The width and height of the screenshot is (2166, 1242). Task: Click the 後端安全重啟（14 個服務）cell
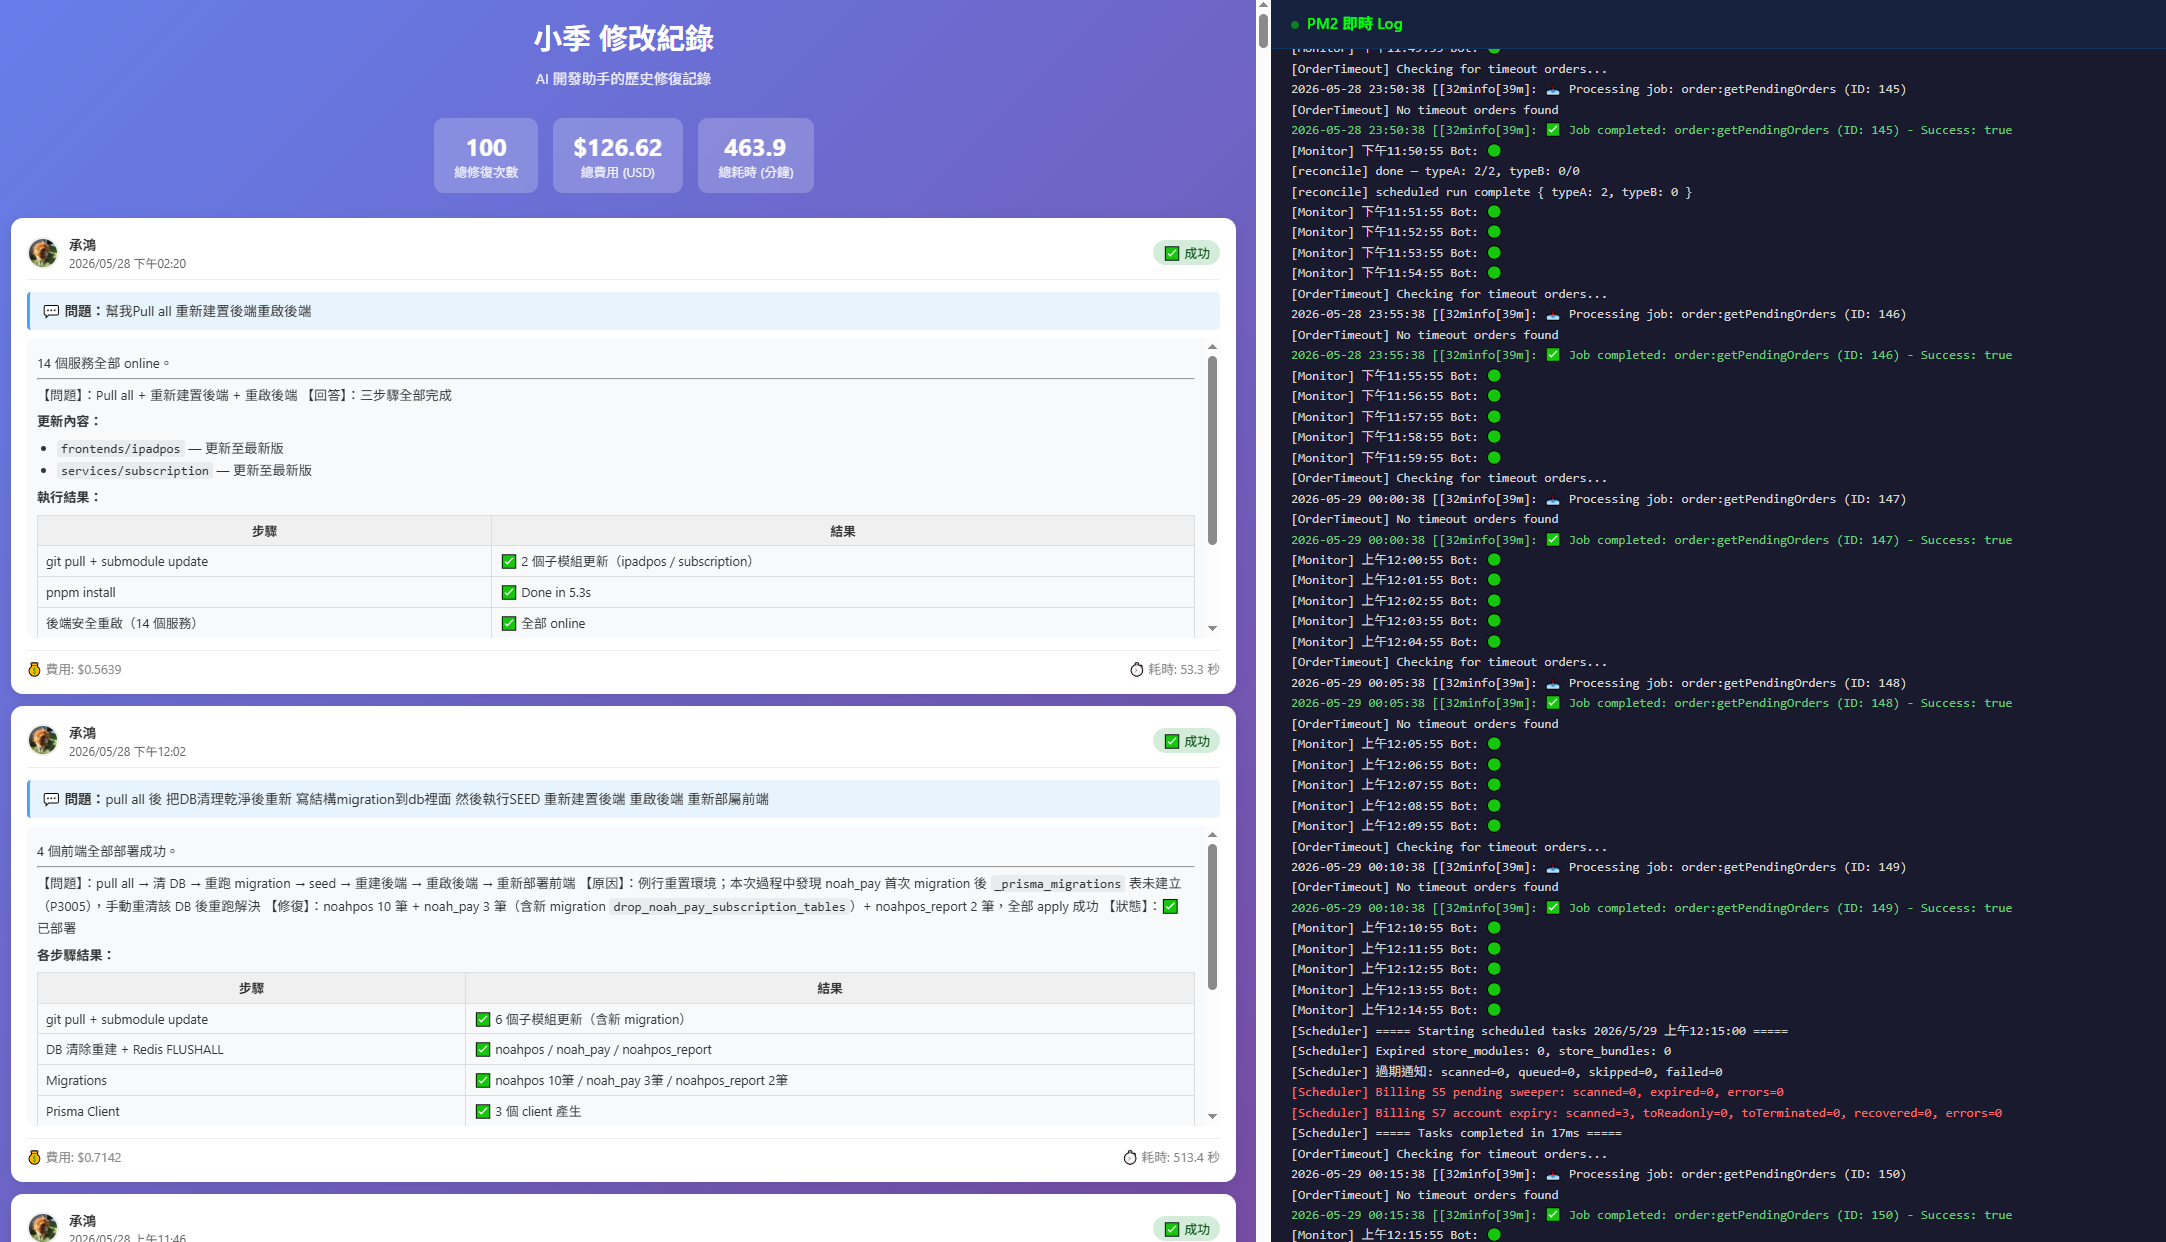click(264, 623)
